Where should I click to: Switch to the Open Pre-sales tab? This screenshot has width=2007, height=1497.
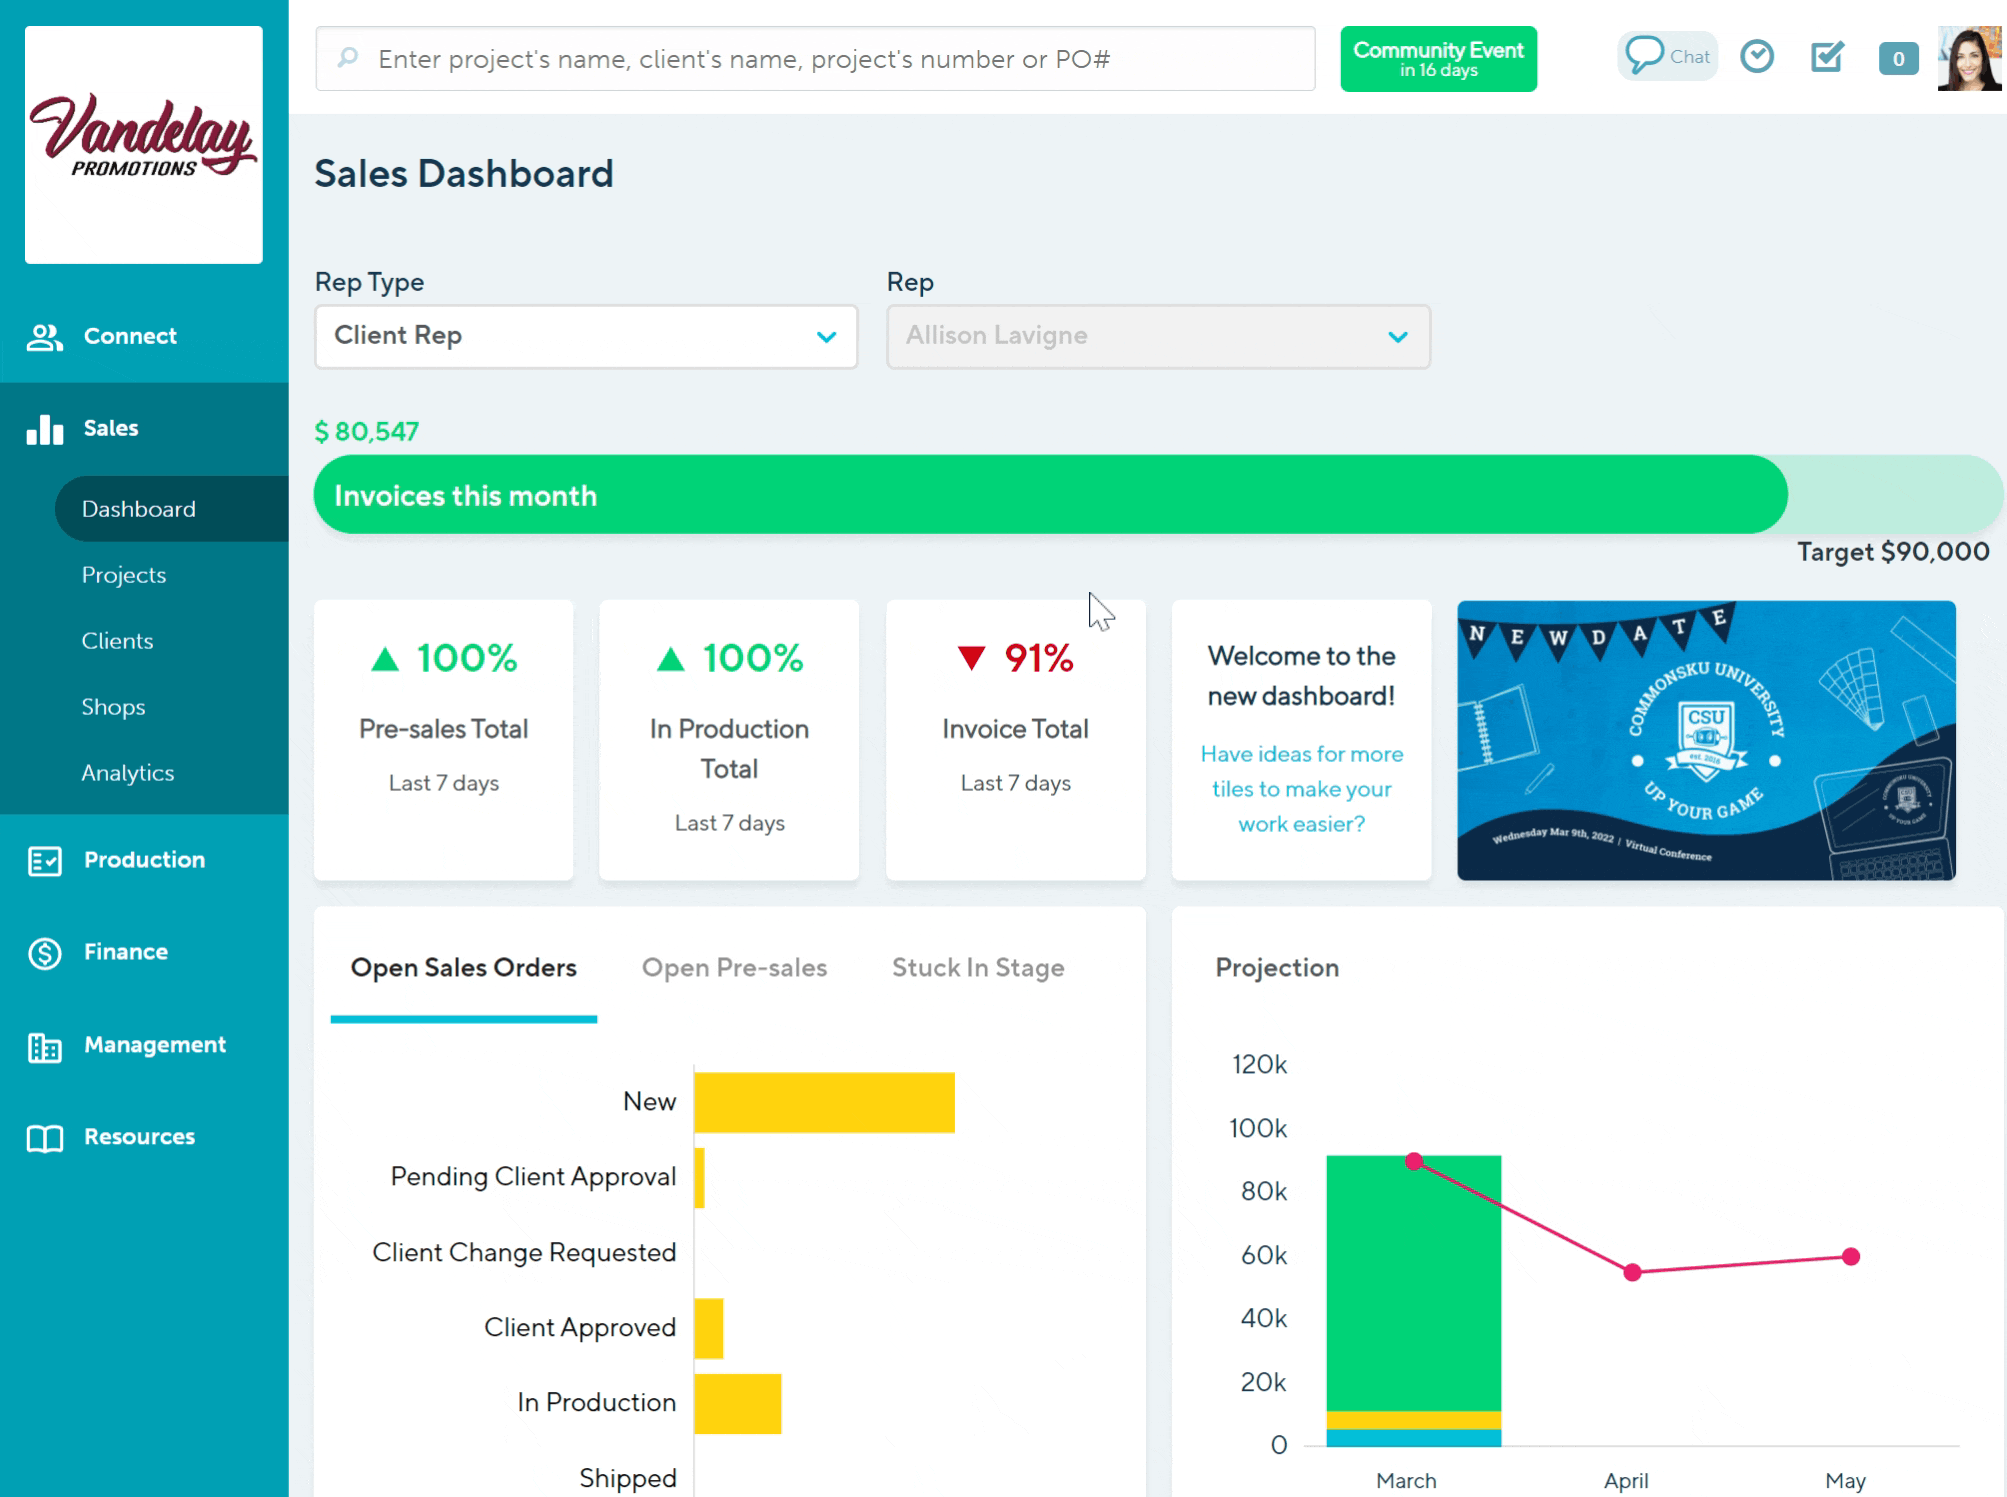tap(734, 968)
